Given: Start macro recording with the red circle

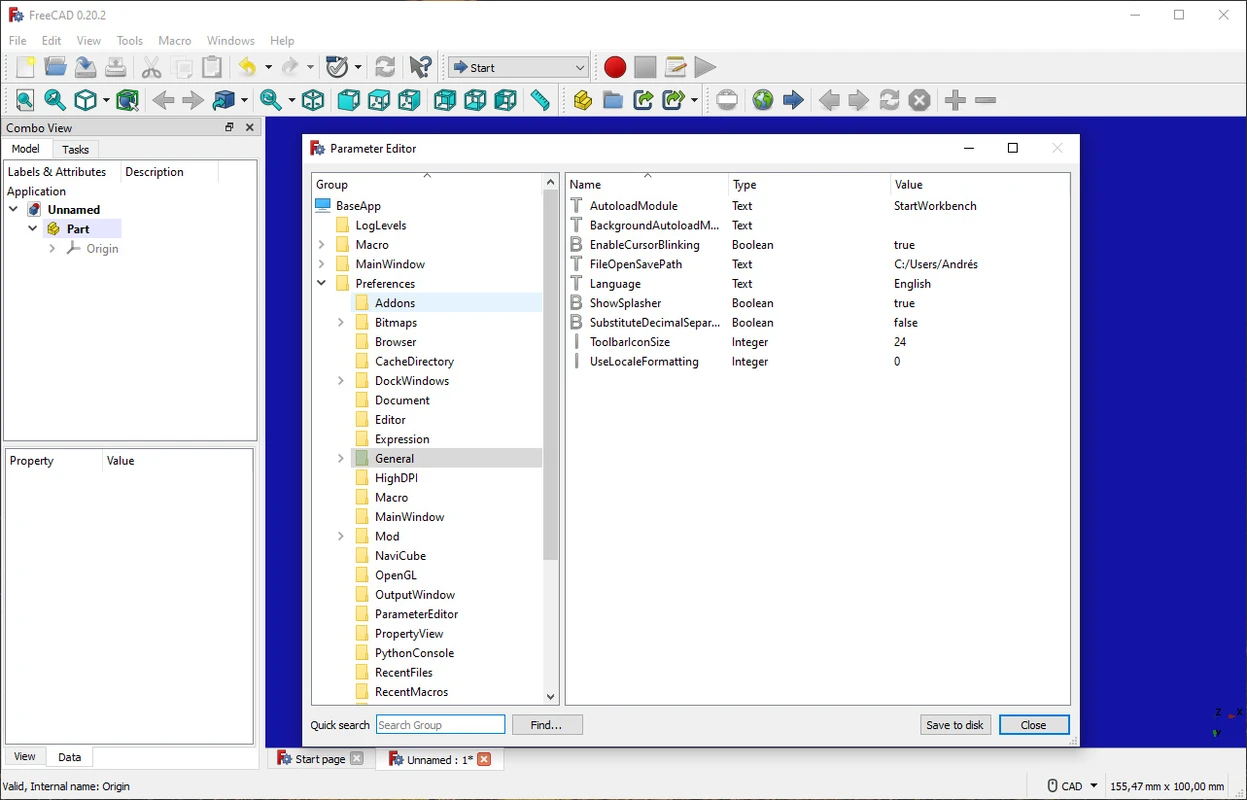Looking at the screenshot, I should point(615,67).
